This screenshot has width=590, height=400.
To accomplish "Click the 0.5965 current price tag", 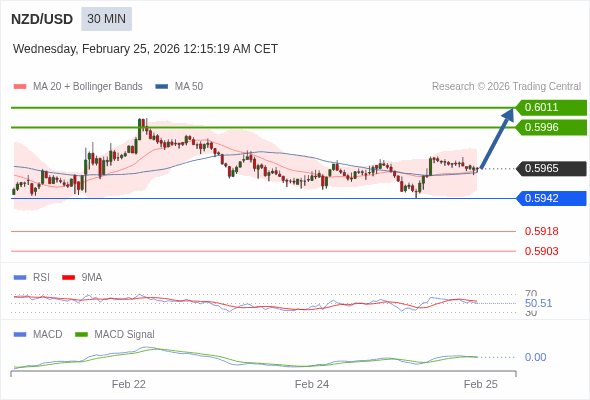I will [x=551, y=168].
